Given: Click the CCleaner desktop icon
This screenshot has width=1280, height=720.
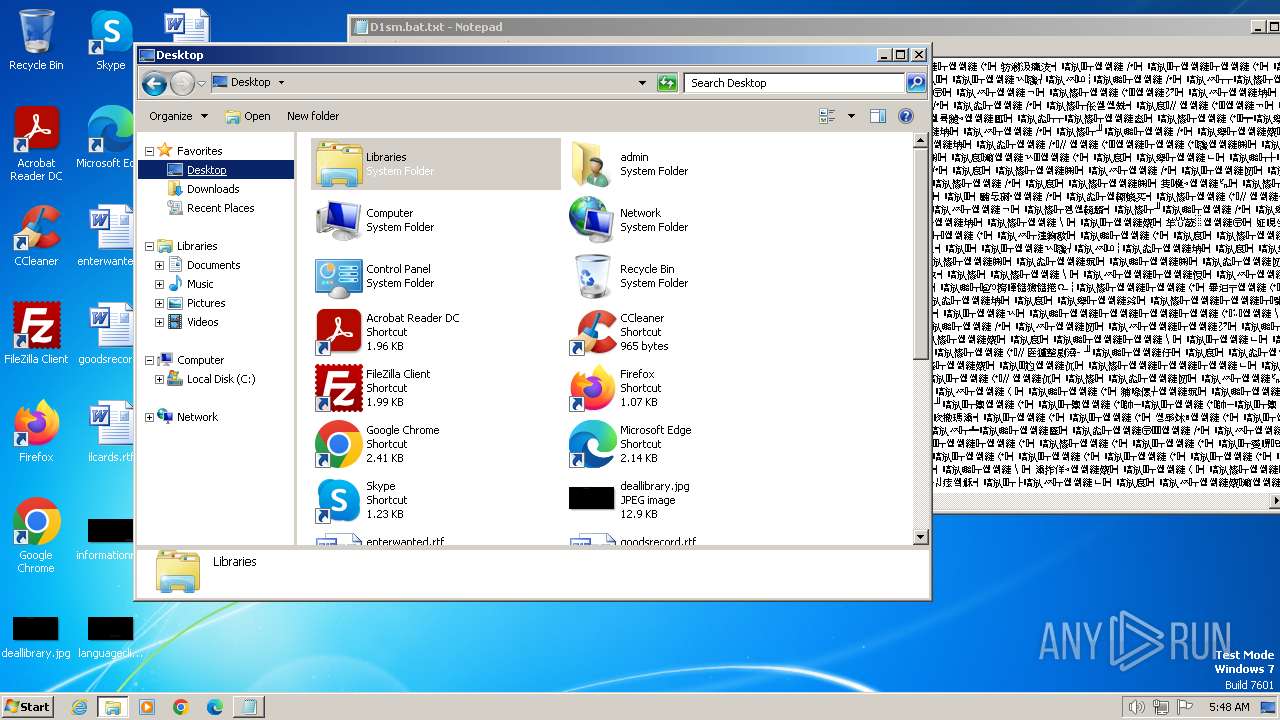Looking at the screenshot, I should point(36,236).
